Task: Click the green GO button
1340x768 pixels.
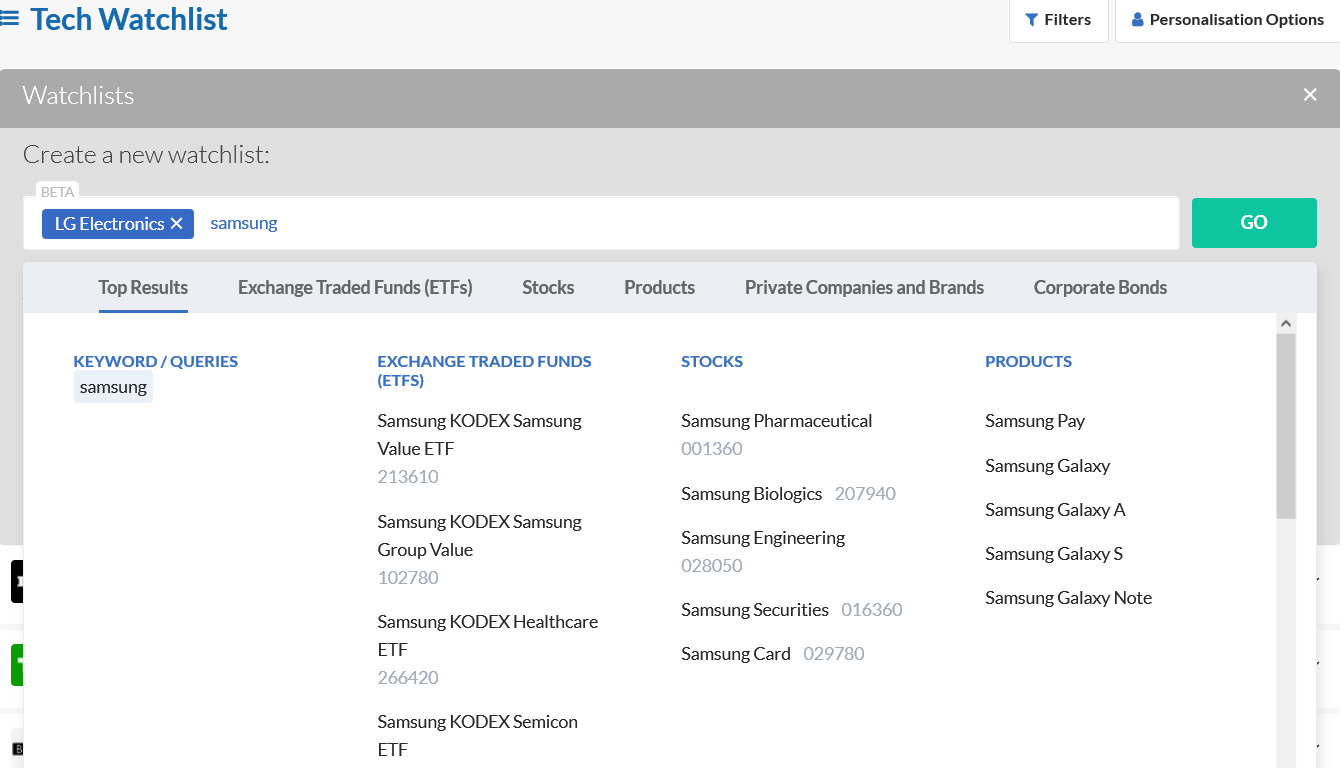Action: (1254, 223)
